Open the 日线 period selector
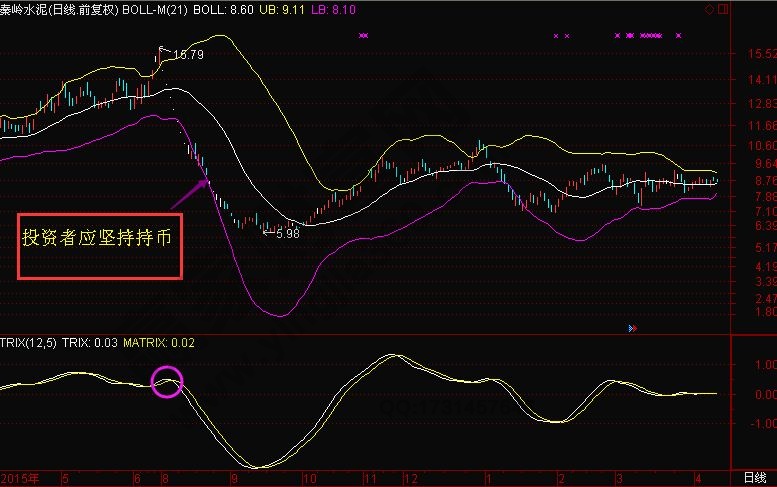The width and height of the screenshot is (777, 487). (755, 478)
